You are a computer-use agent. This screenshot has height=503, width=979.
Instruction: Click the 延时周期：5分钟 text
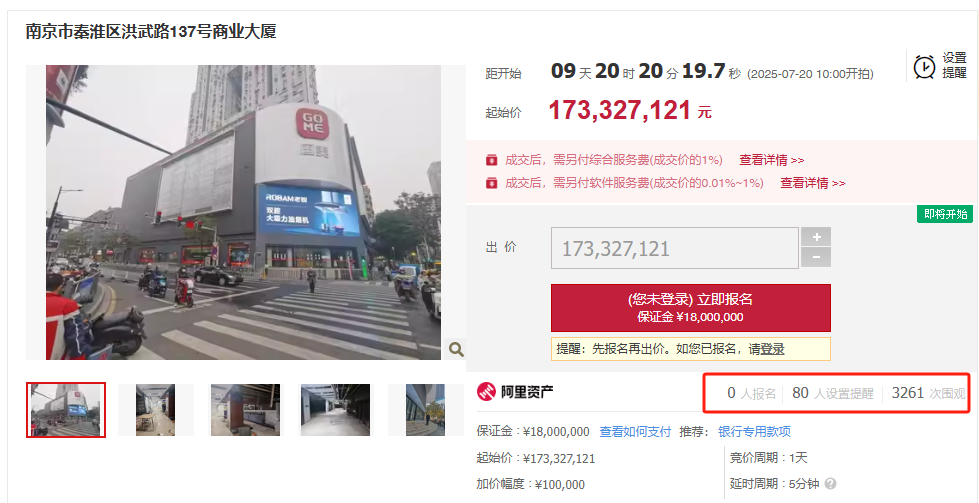[x=774, y=483]
